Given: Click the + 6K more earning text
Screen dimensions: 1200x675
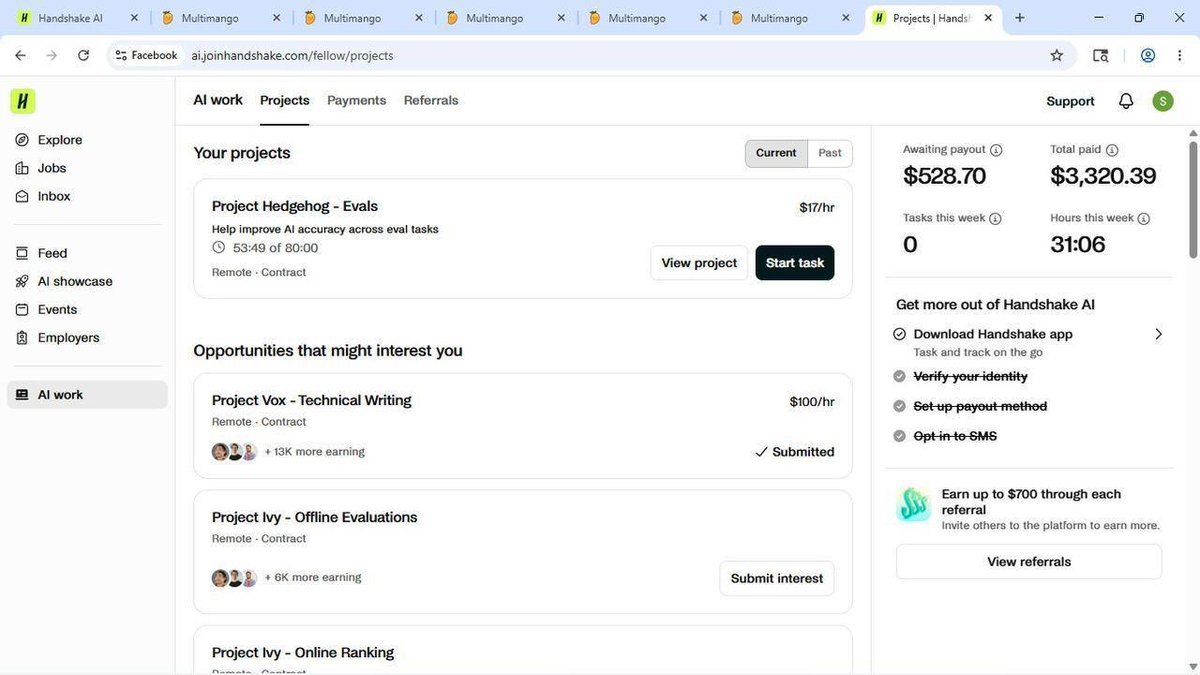Looking at the screenshot, I should point(313,577).
